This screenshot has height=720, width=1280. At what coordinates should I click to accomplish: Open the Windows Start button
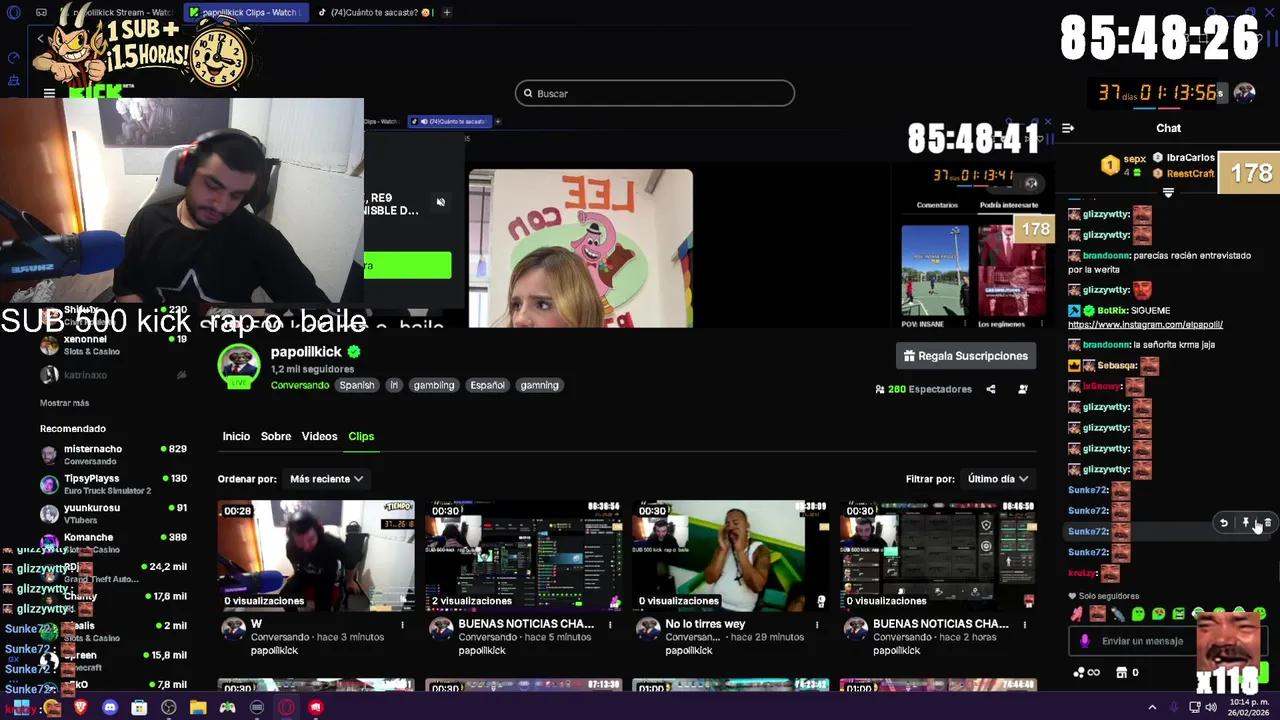(x=20, y=708)
